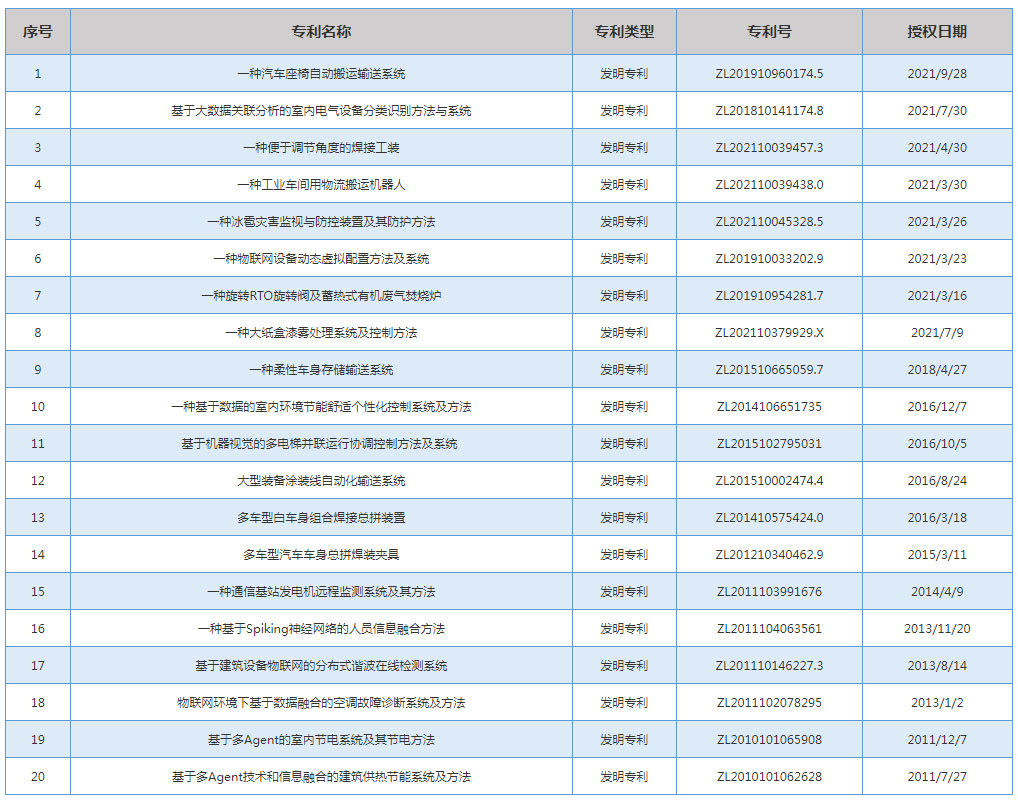Click the 专利名称 column header
1018x800 pixels.
[321, 32]
